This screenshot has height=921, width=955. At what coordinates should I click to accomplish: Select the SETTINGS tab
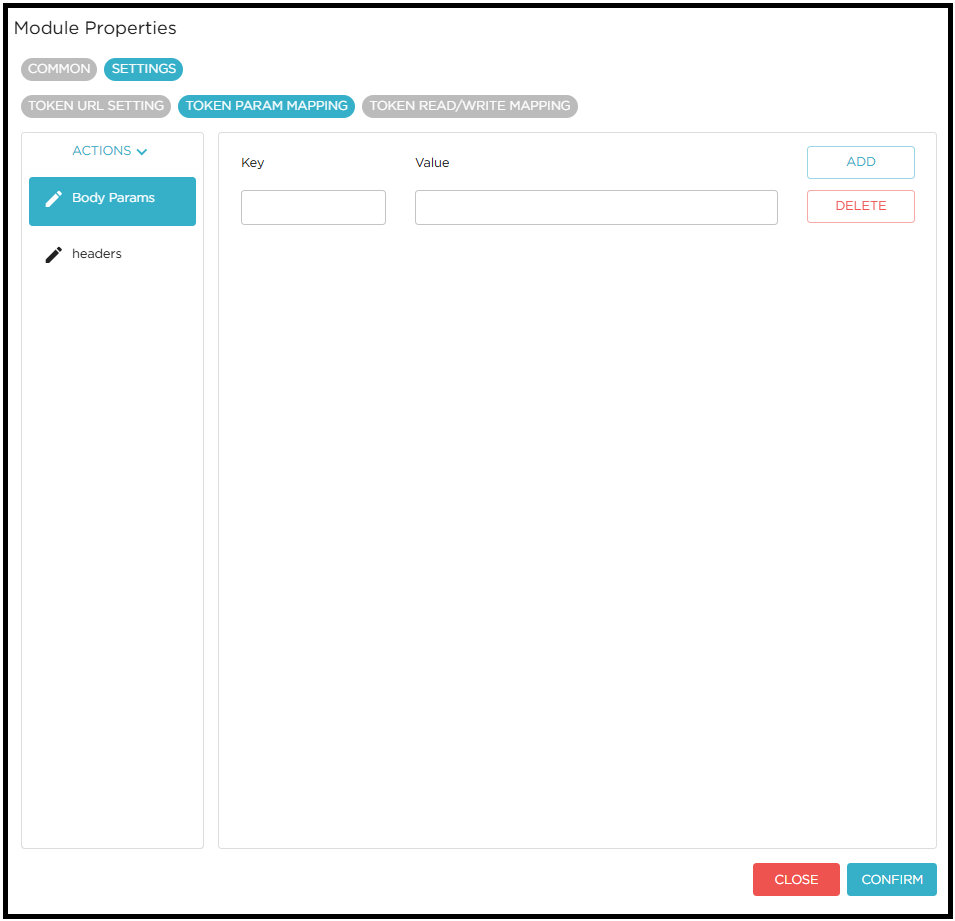143,69
